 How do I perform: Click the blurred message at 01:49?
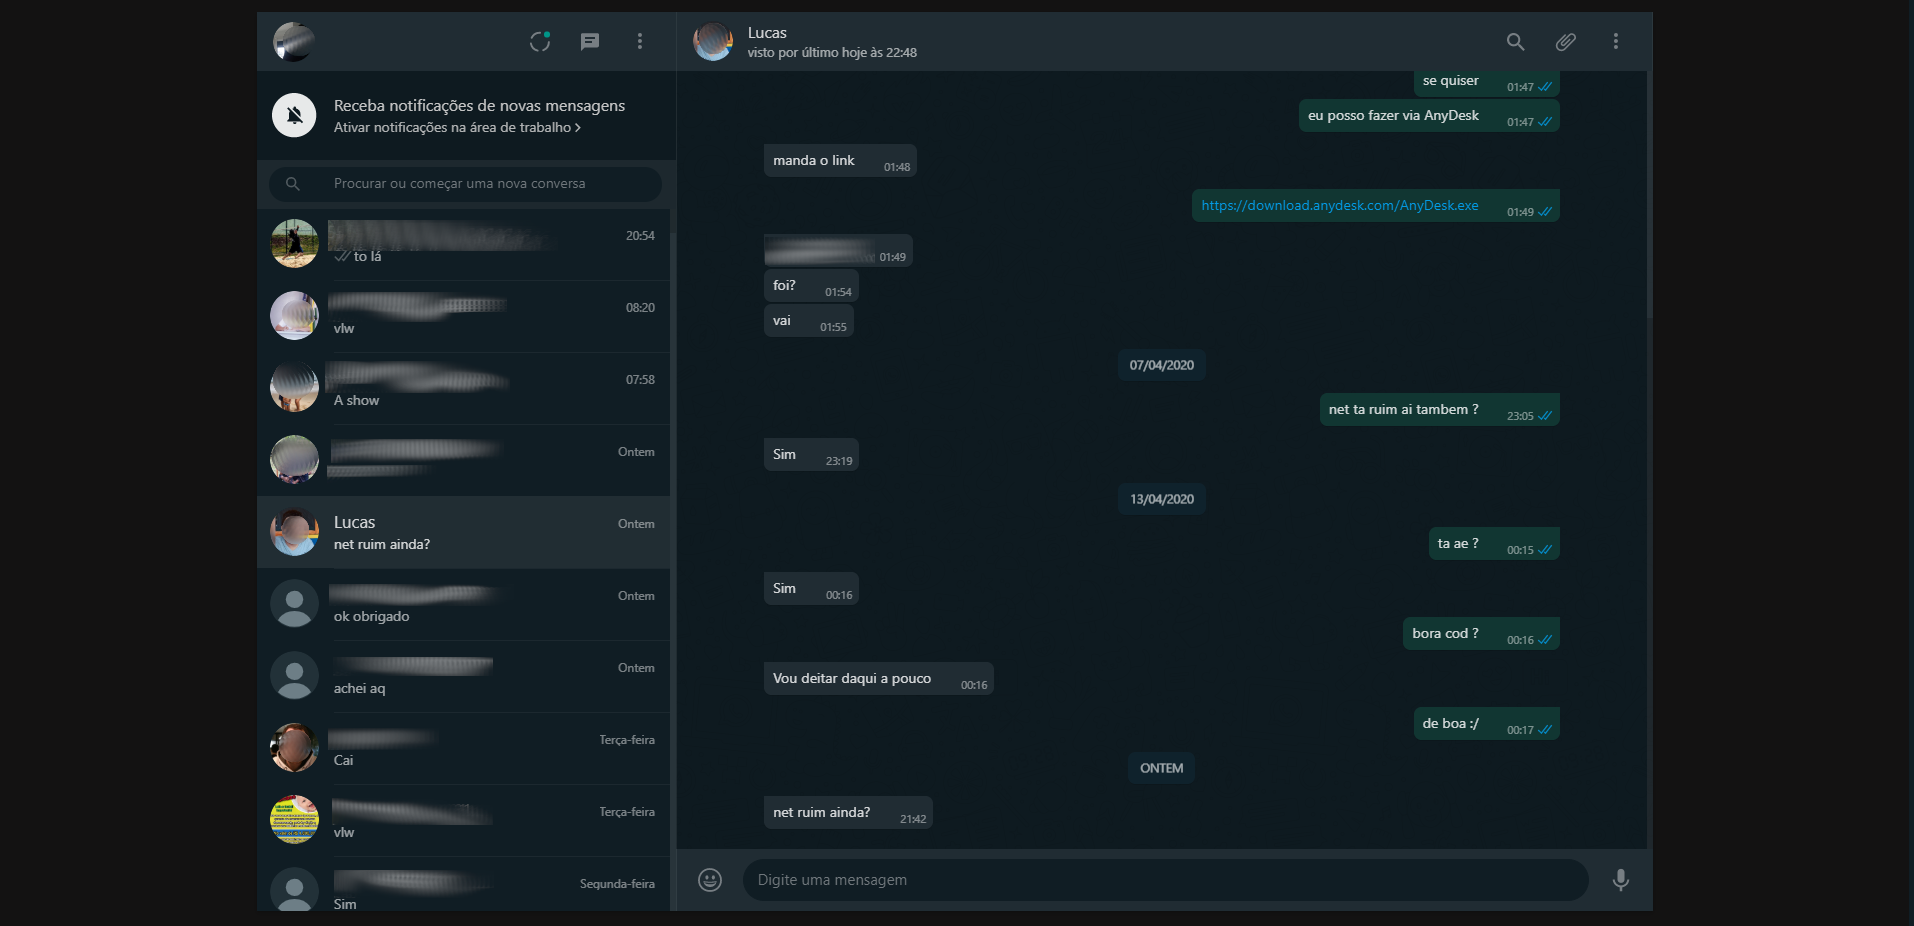tap(838, 251)
